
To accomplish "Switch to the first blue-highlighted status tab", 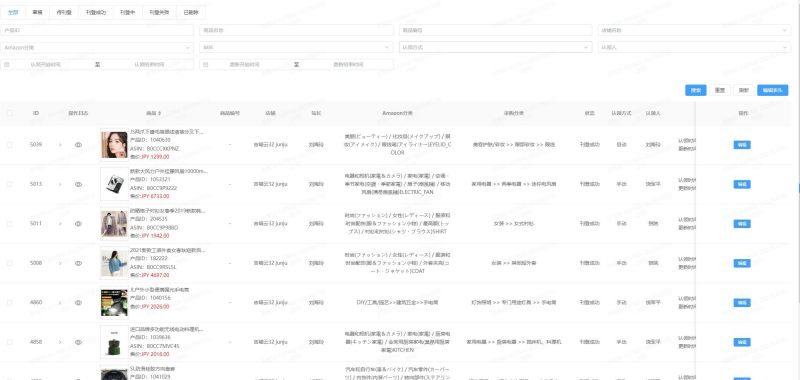I will 13,12.
